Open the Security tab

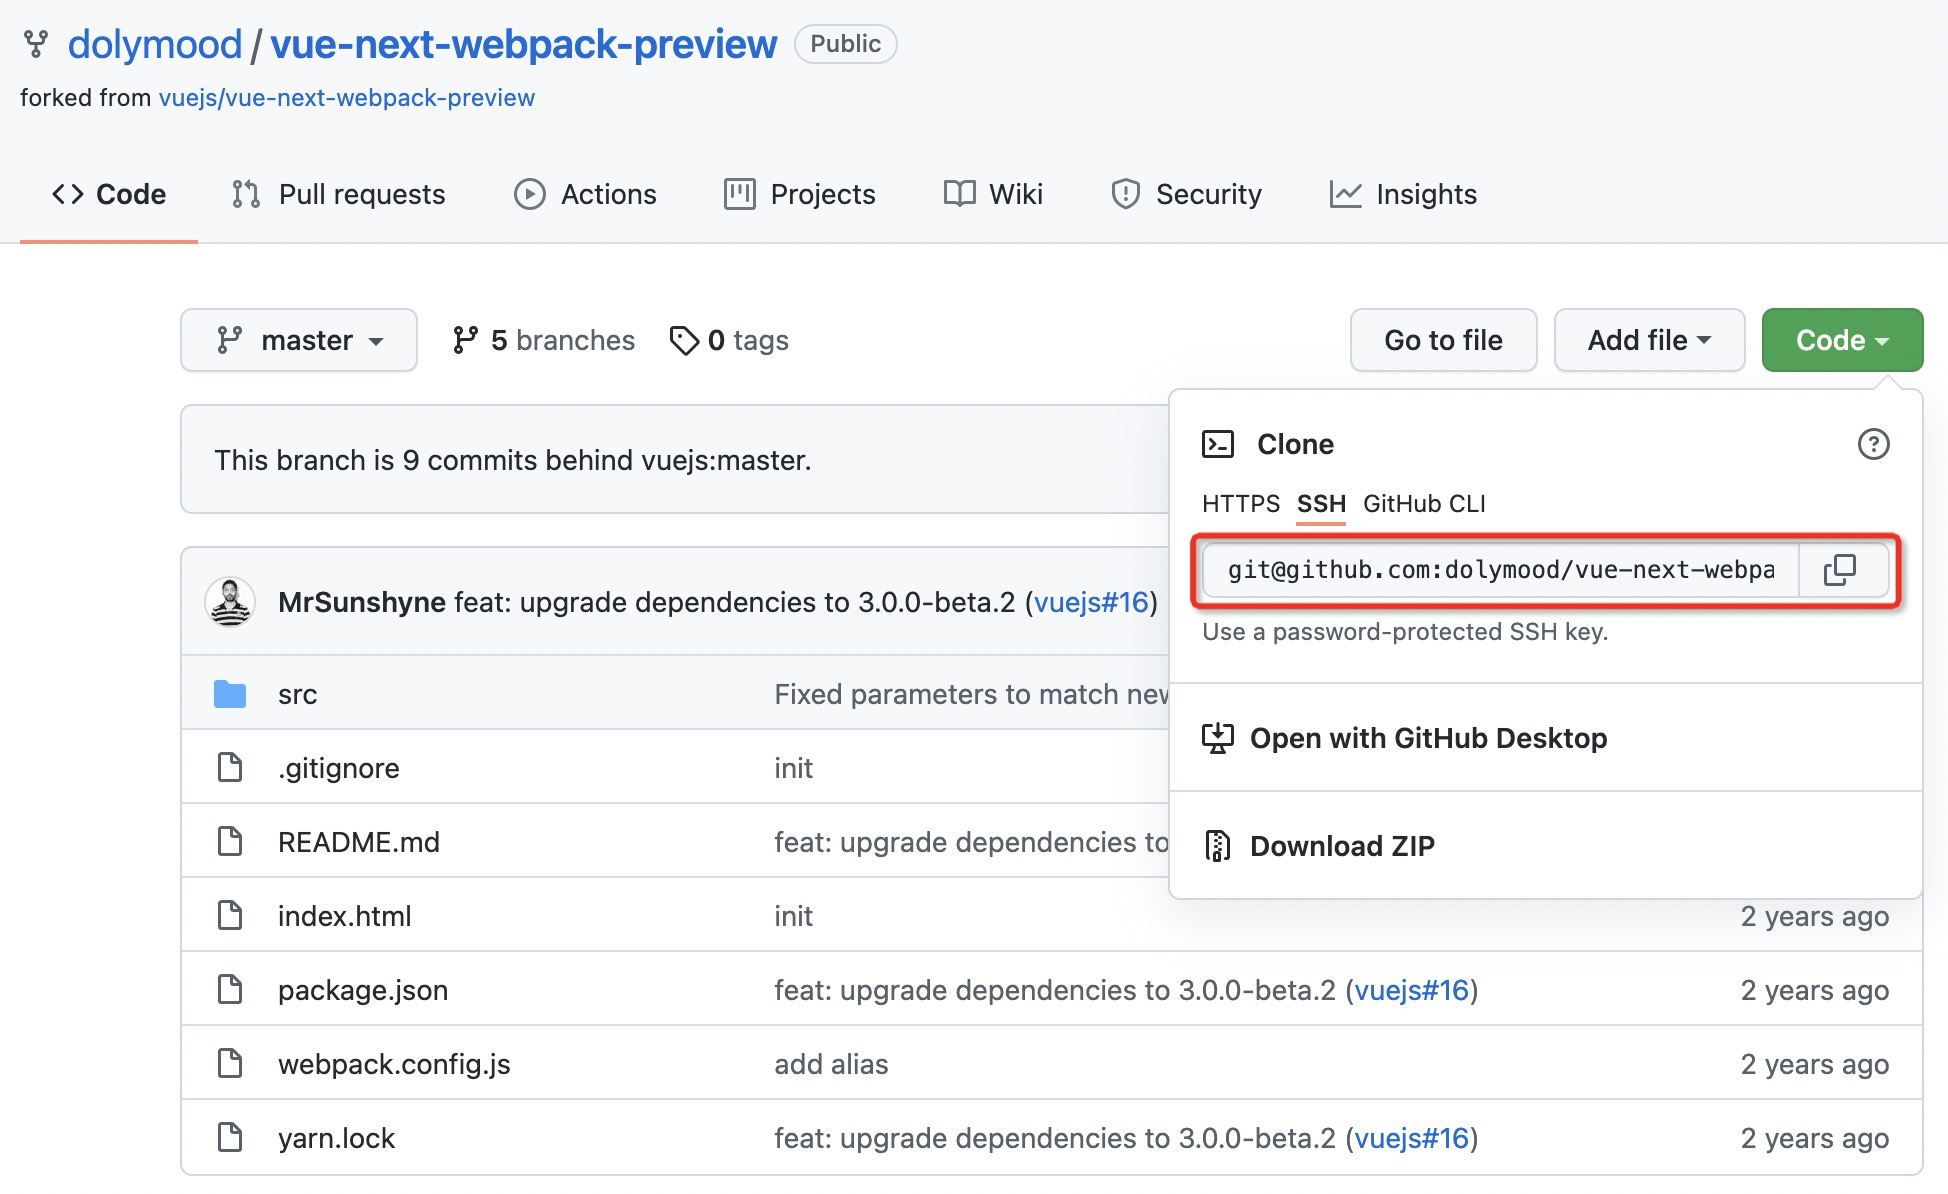(1186, 194)
